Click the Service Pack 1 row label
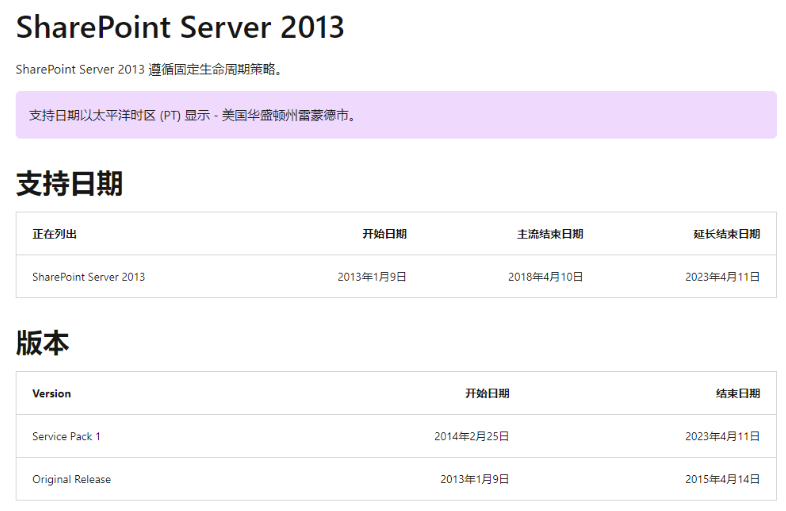This screenshot has width=786, height=511. click(66, 436)
